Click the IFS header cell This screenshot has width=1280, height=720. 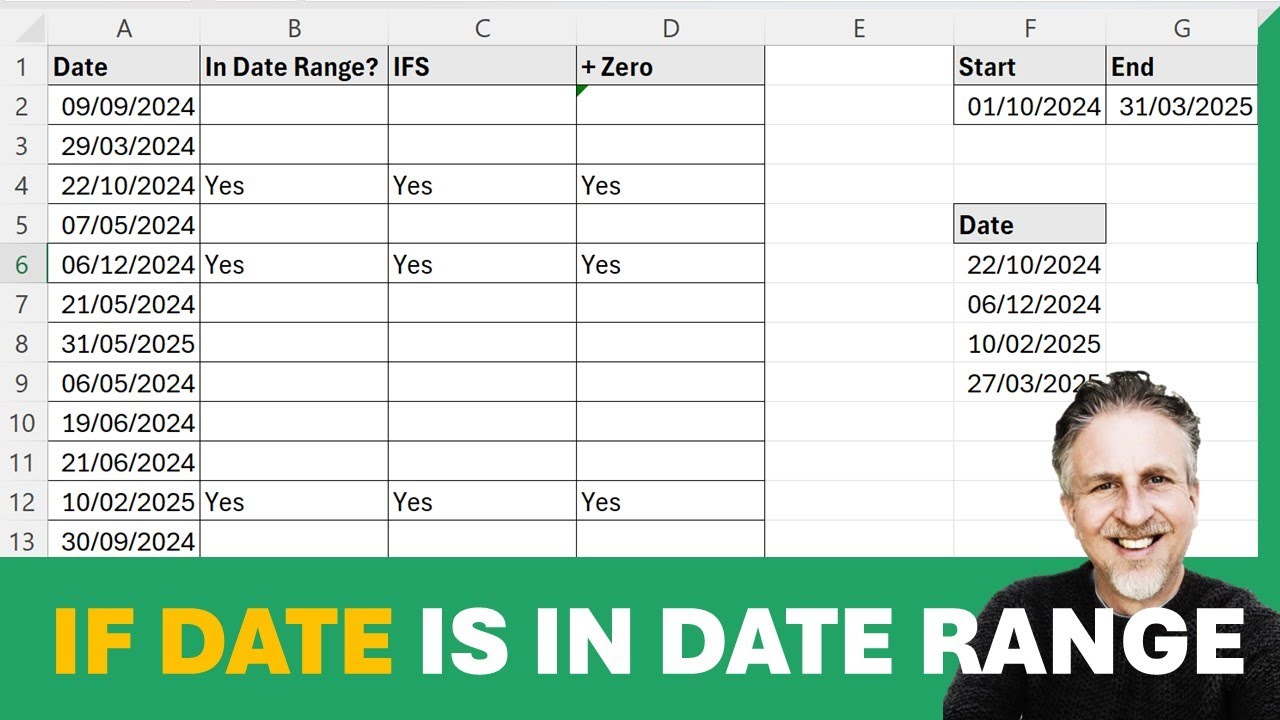tap(482, 67)
